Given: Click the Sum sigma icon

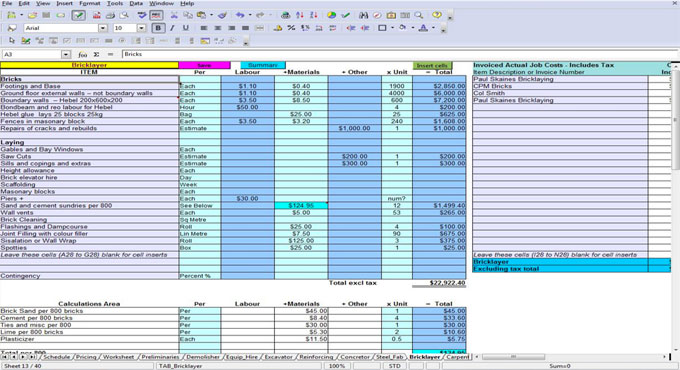Looking at the screenshot, I should 96,55.
